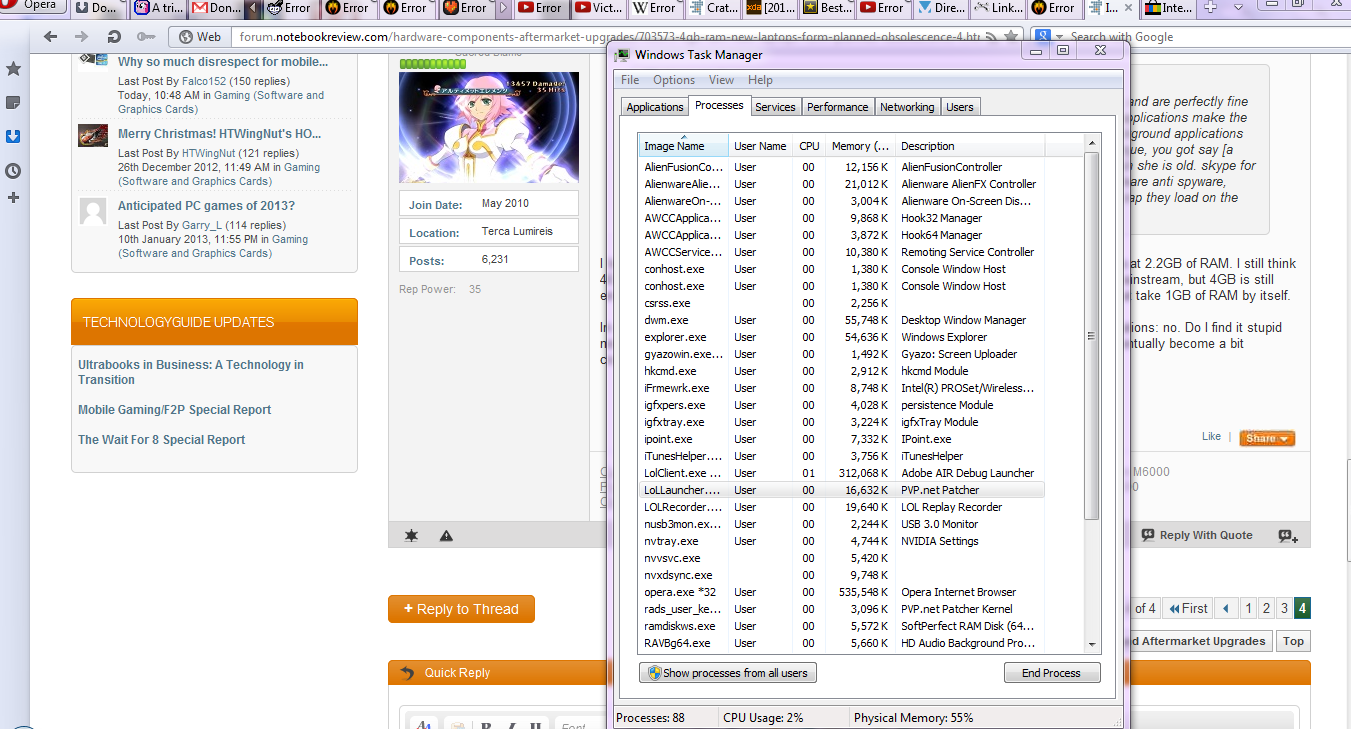Select the dwm.exe process row
Viewport: 1351px width, 729px height.
pyautogui.click(x=841, y=320)
